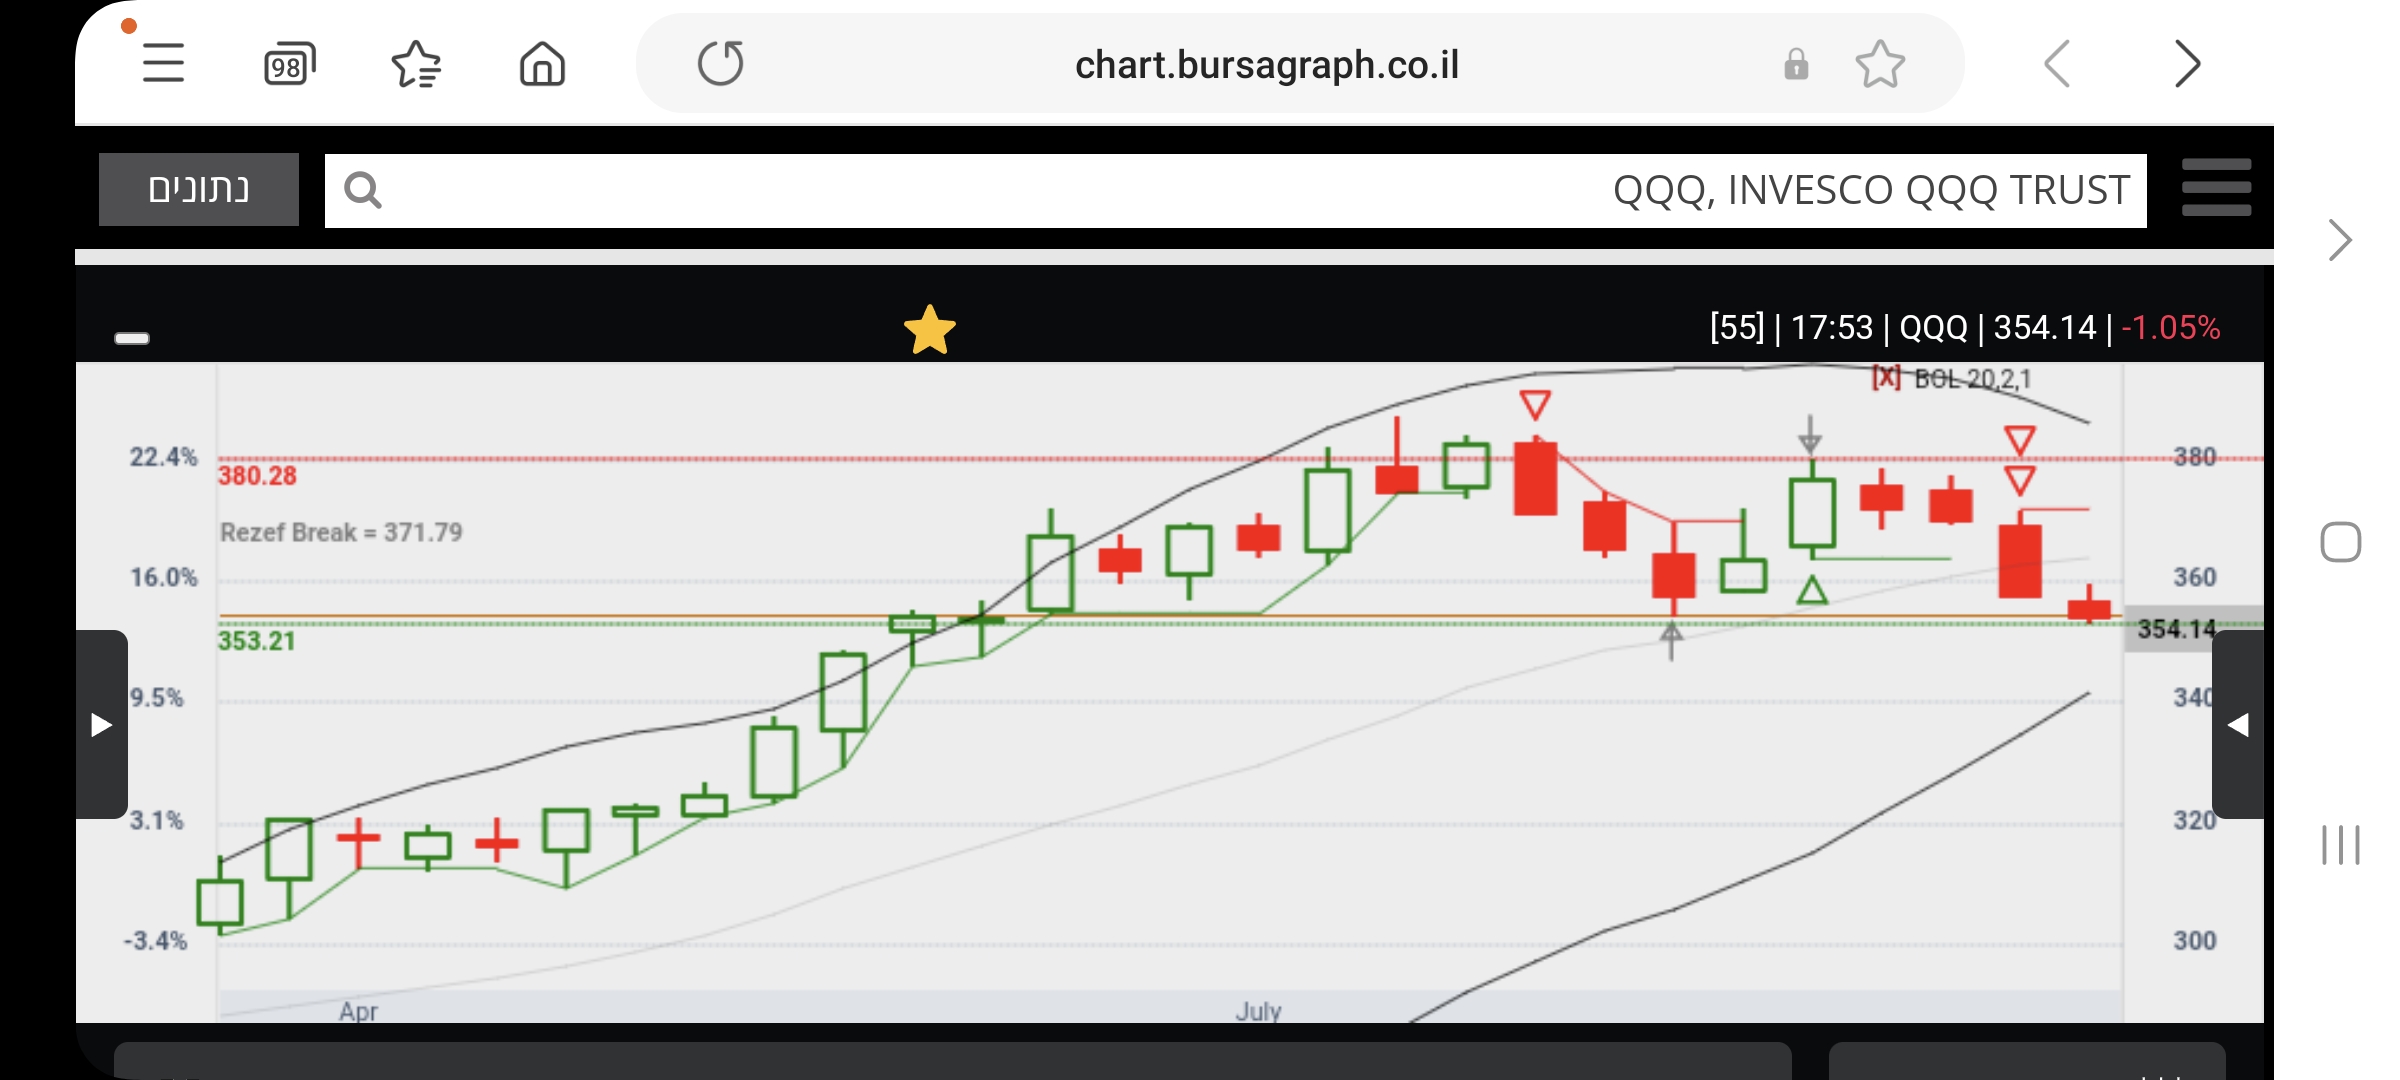Expand the right side panel arrow
The width and height of the screenshot is (2400, 1080).
(2238, 724)
